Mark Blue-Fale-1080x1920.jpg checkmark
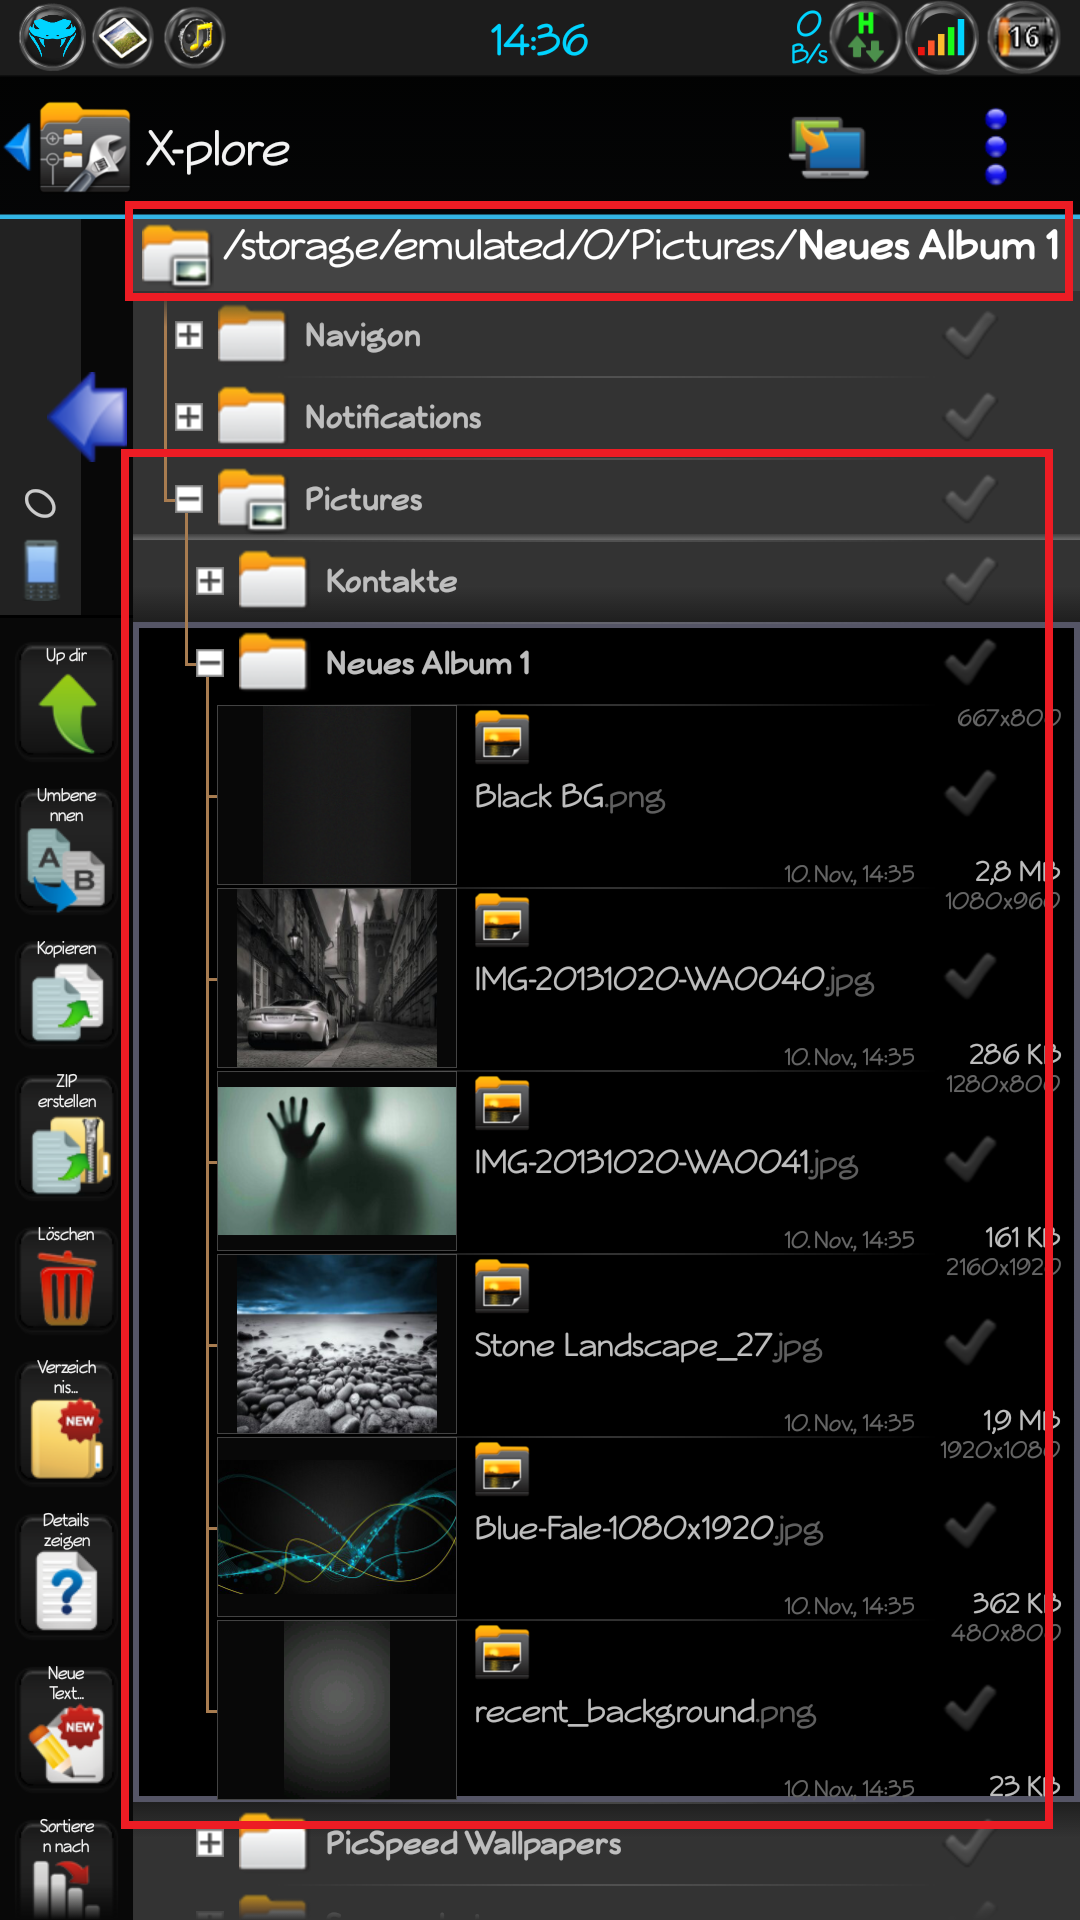Viewport: 1080px width, 1920px height. (x=970, y=1526)
